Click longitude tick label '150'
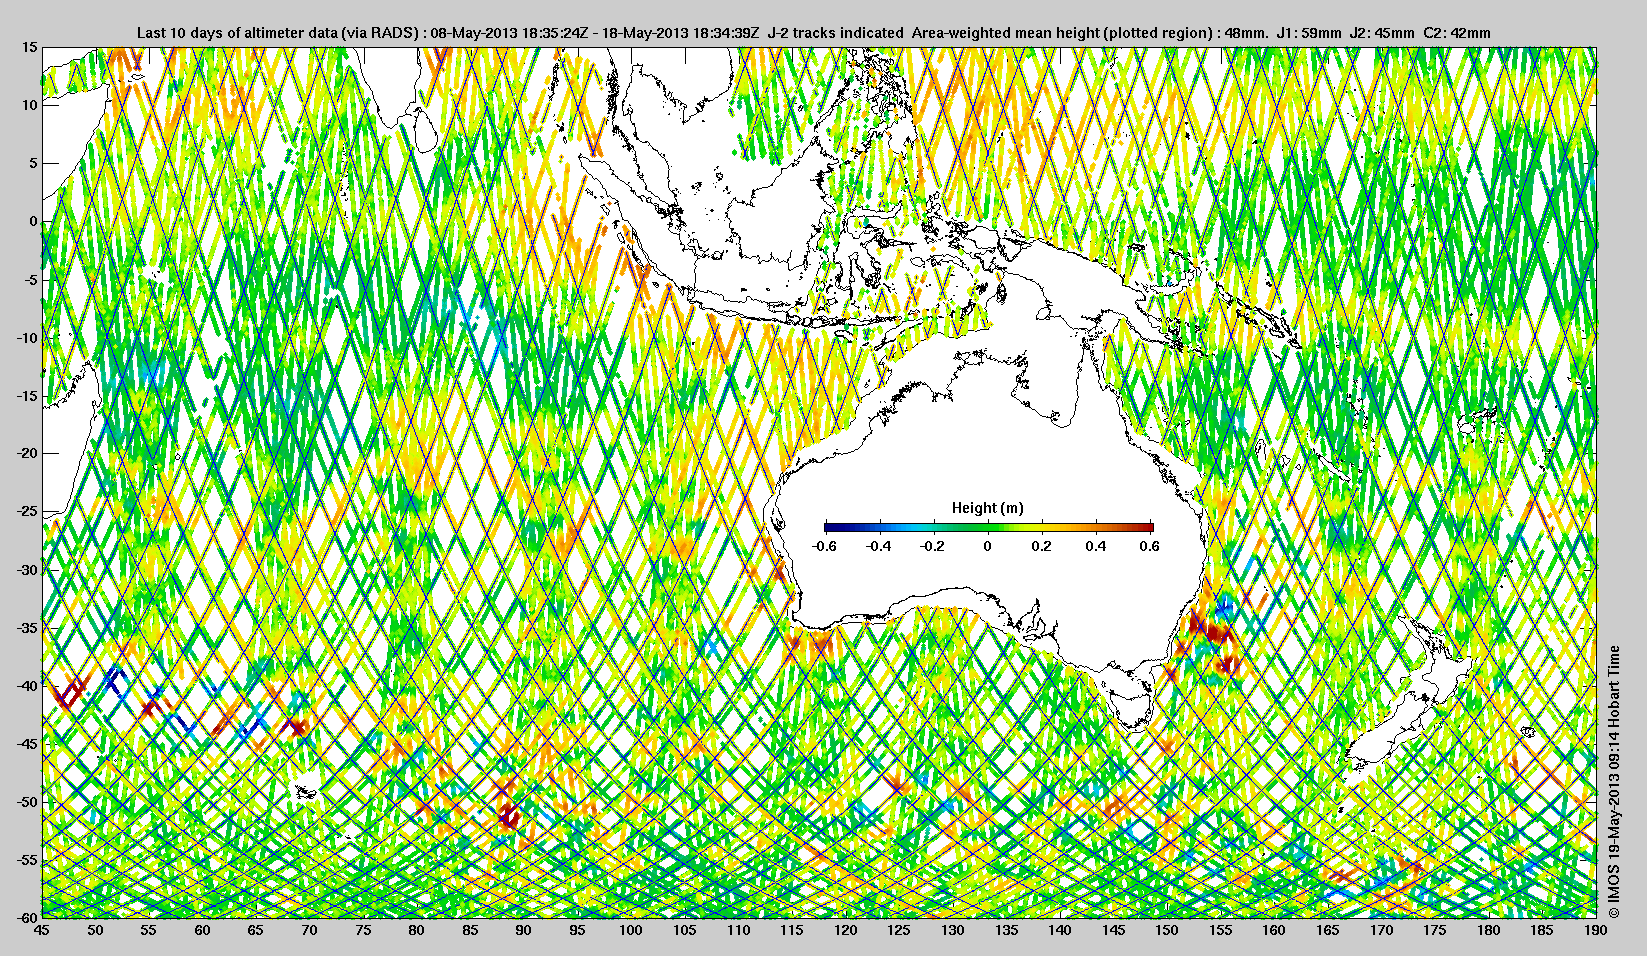 (1167, 930)
